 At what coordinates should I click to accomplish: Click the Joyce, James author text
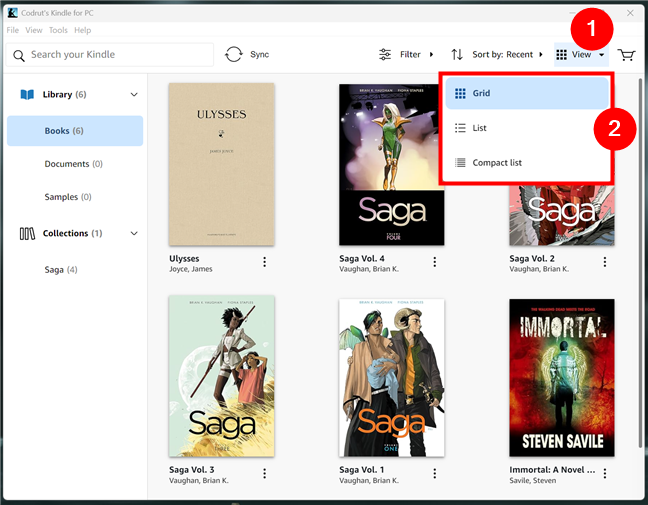click(191, 269)
